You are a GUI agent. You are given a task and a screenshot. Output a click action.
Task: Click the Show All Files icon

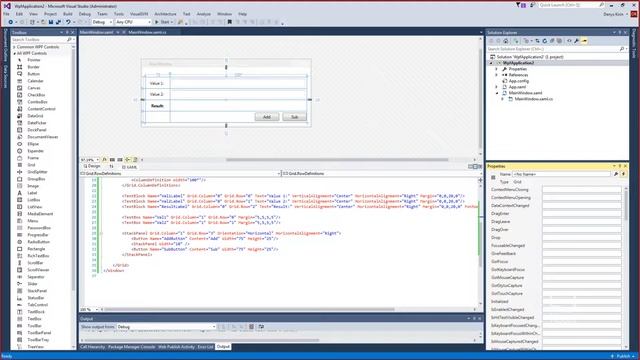tap(559, 41)
